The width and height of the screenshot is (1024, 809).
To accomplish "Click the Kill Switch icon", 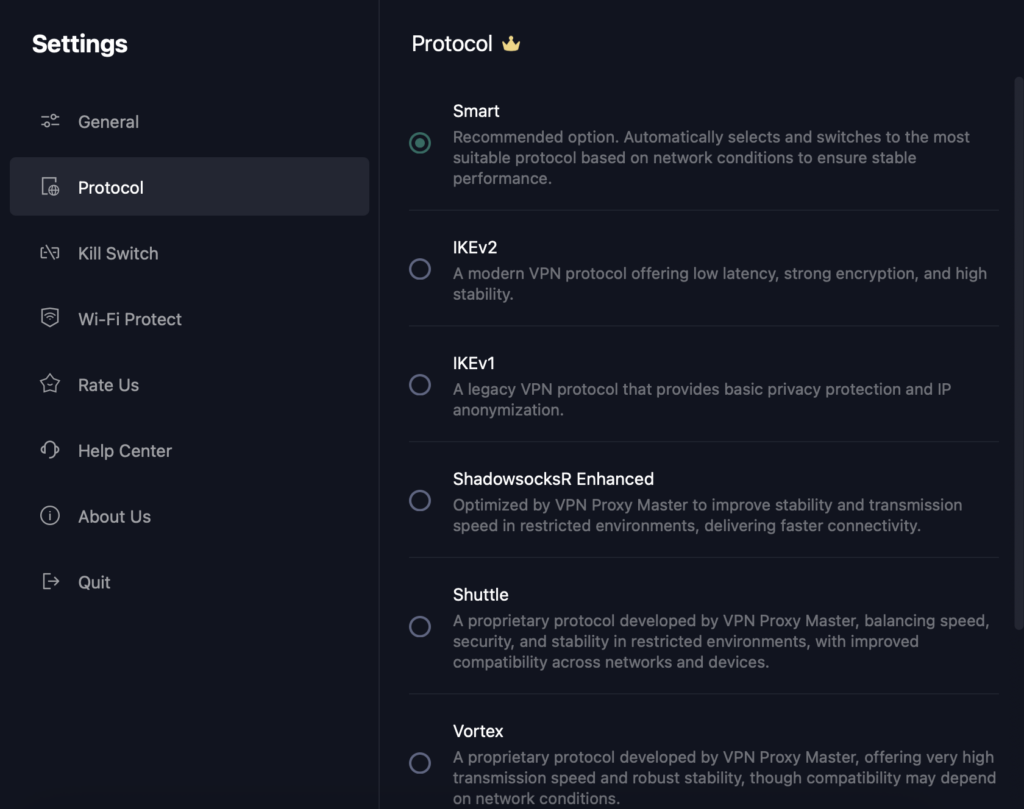I will click(x=50, y=254).
